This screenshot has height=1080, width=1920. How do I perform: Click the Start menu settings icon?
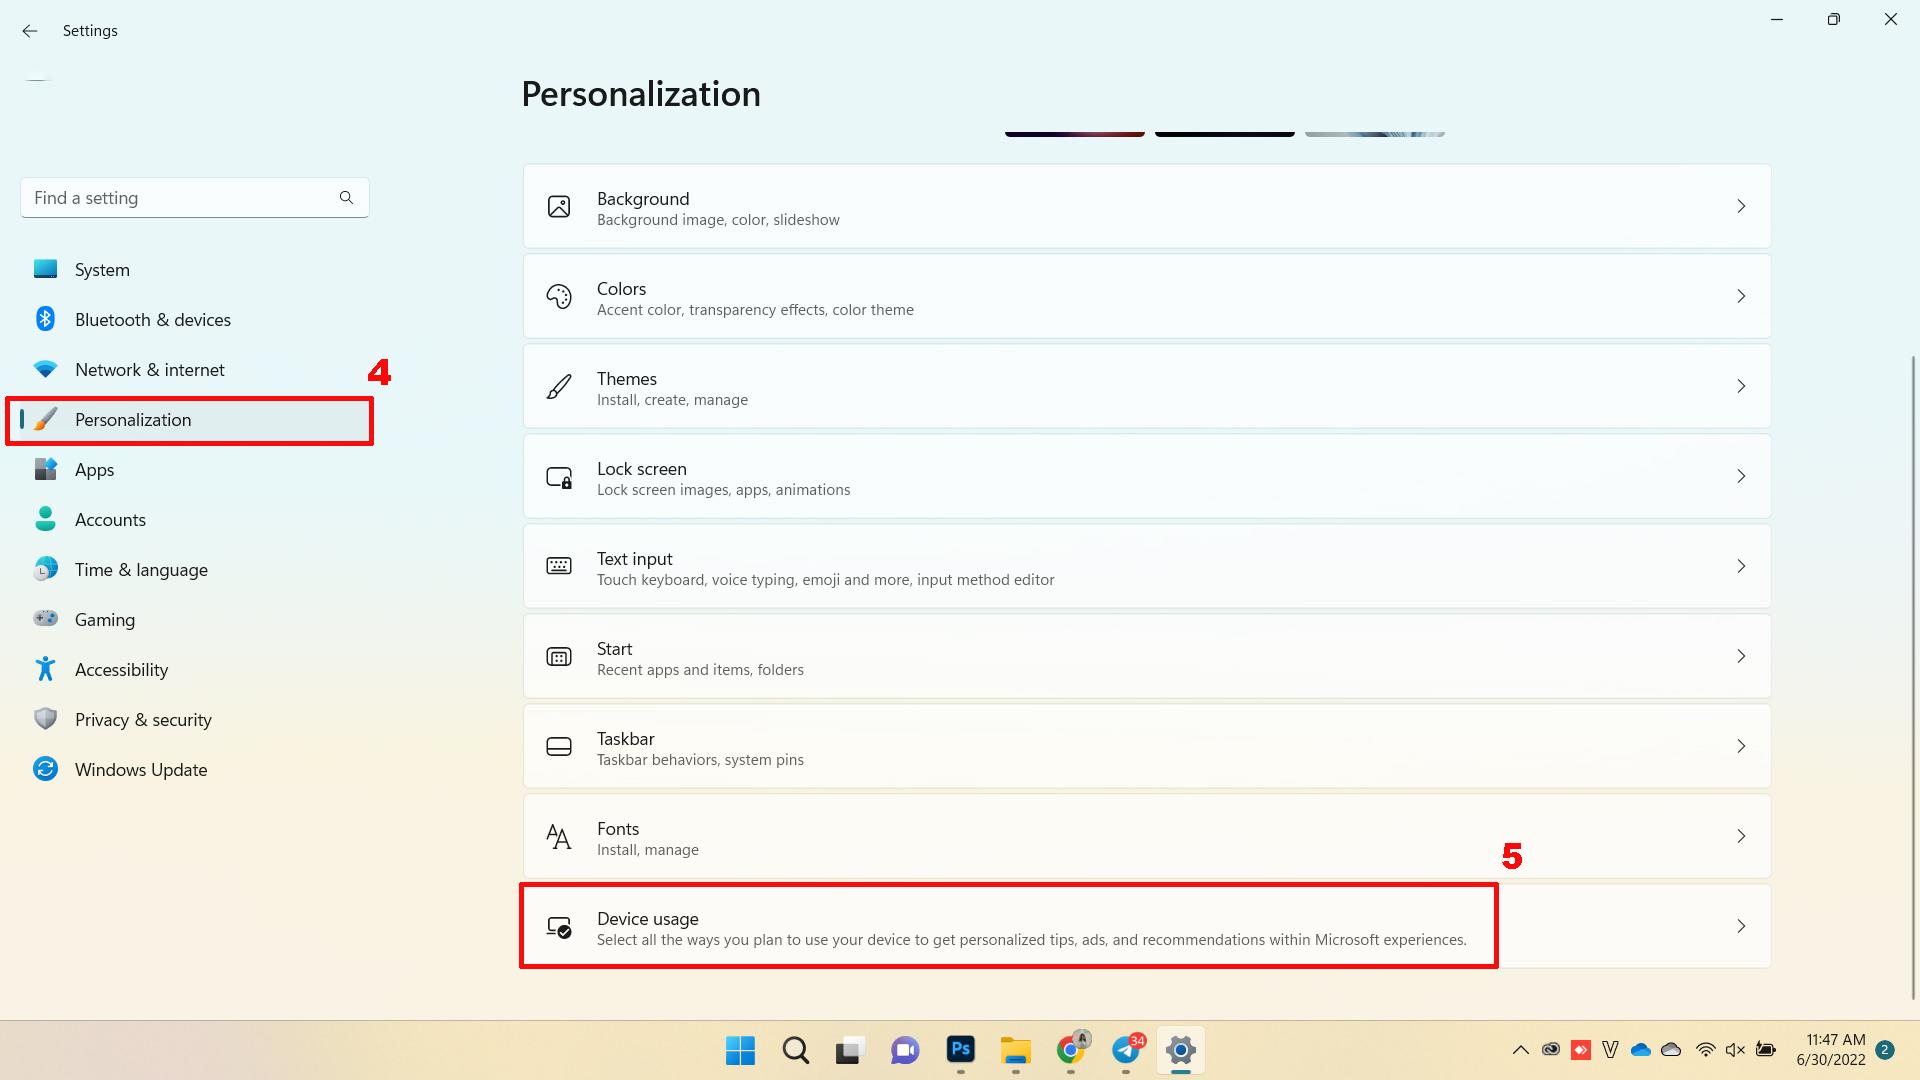point(559,657)
